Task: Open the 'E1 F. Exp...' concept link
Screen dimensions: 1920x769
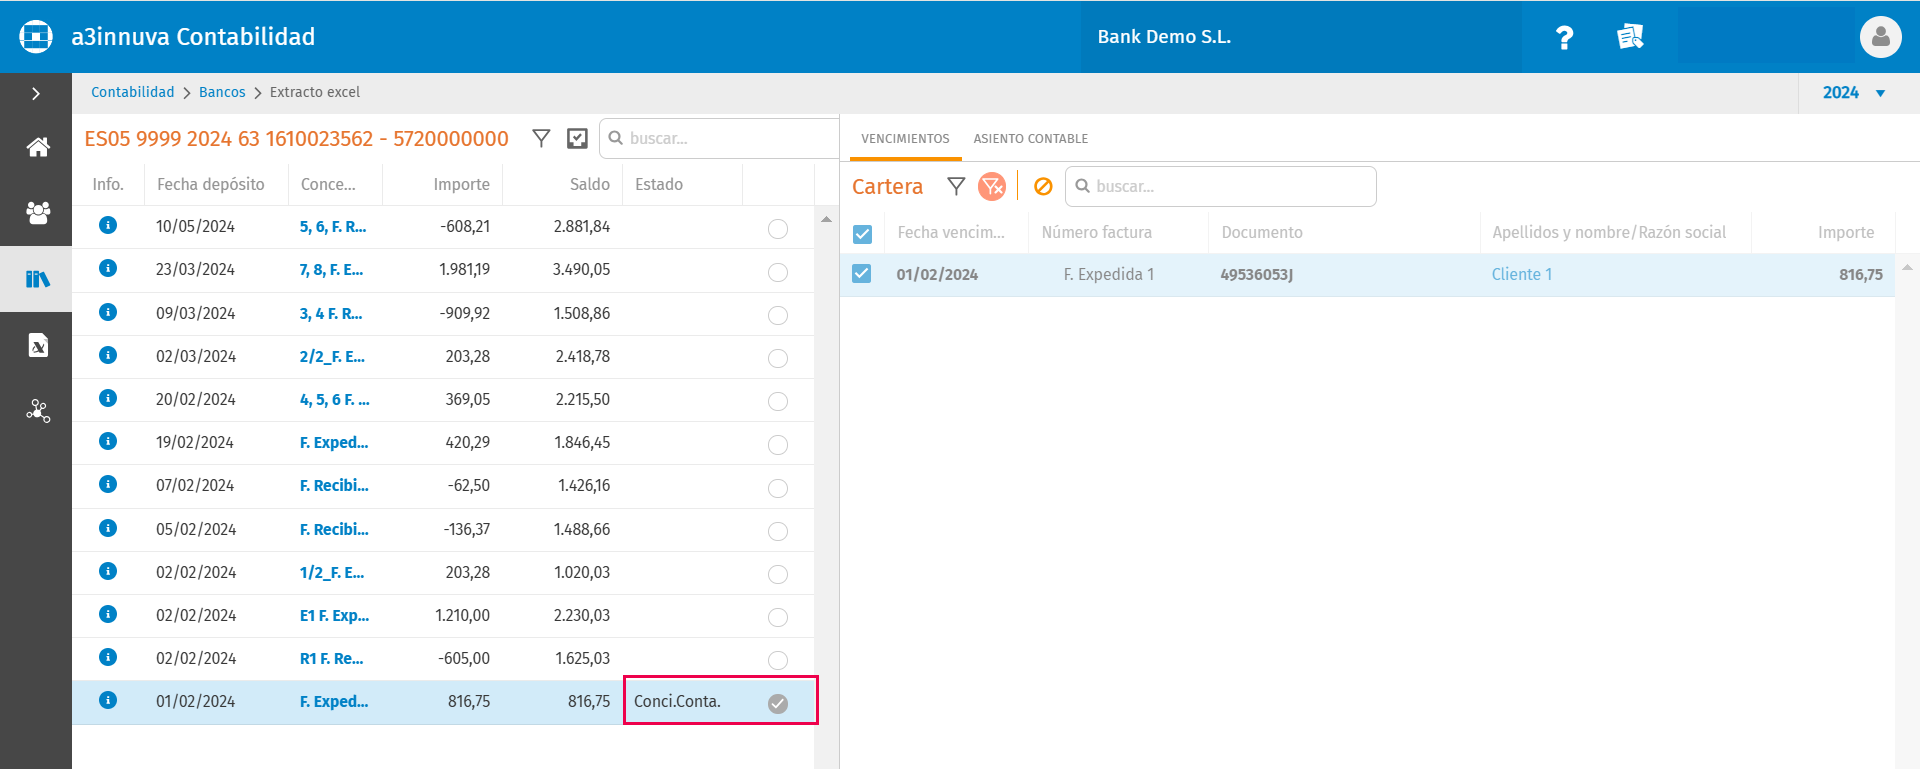Action: tap(334, 615)
